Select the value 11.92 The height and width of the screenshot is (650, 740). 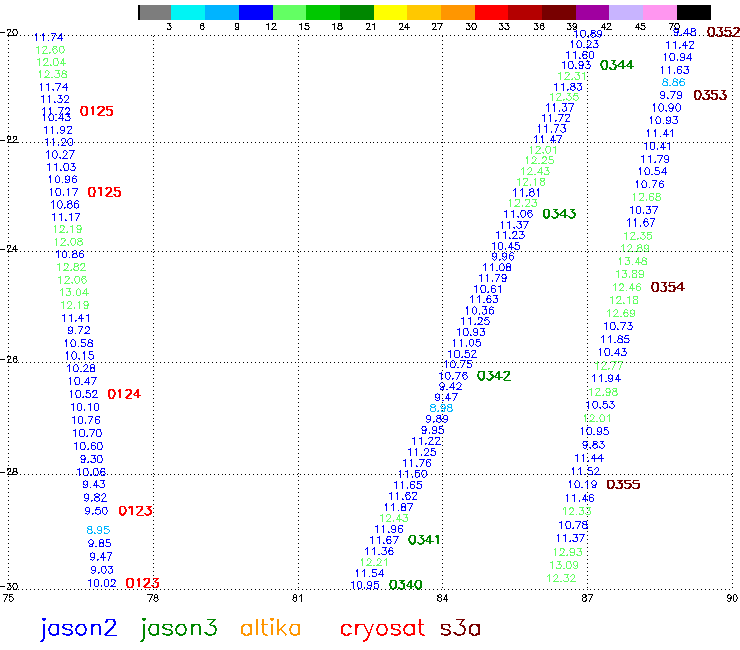(x=58, y=130)
